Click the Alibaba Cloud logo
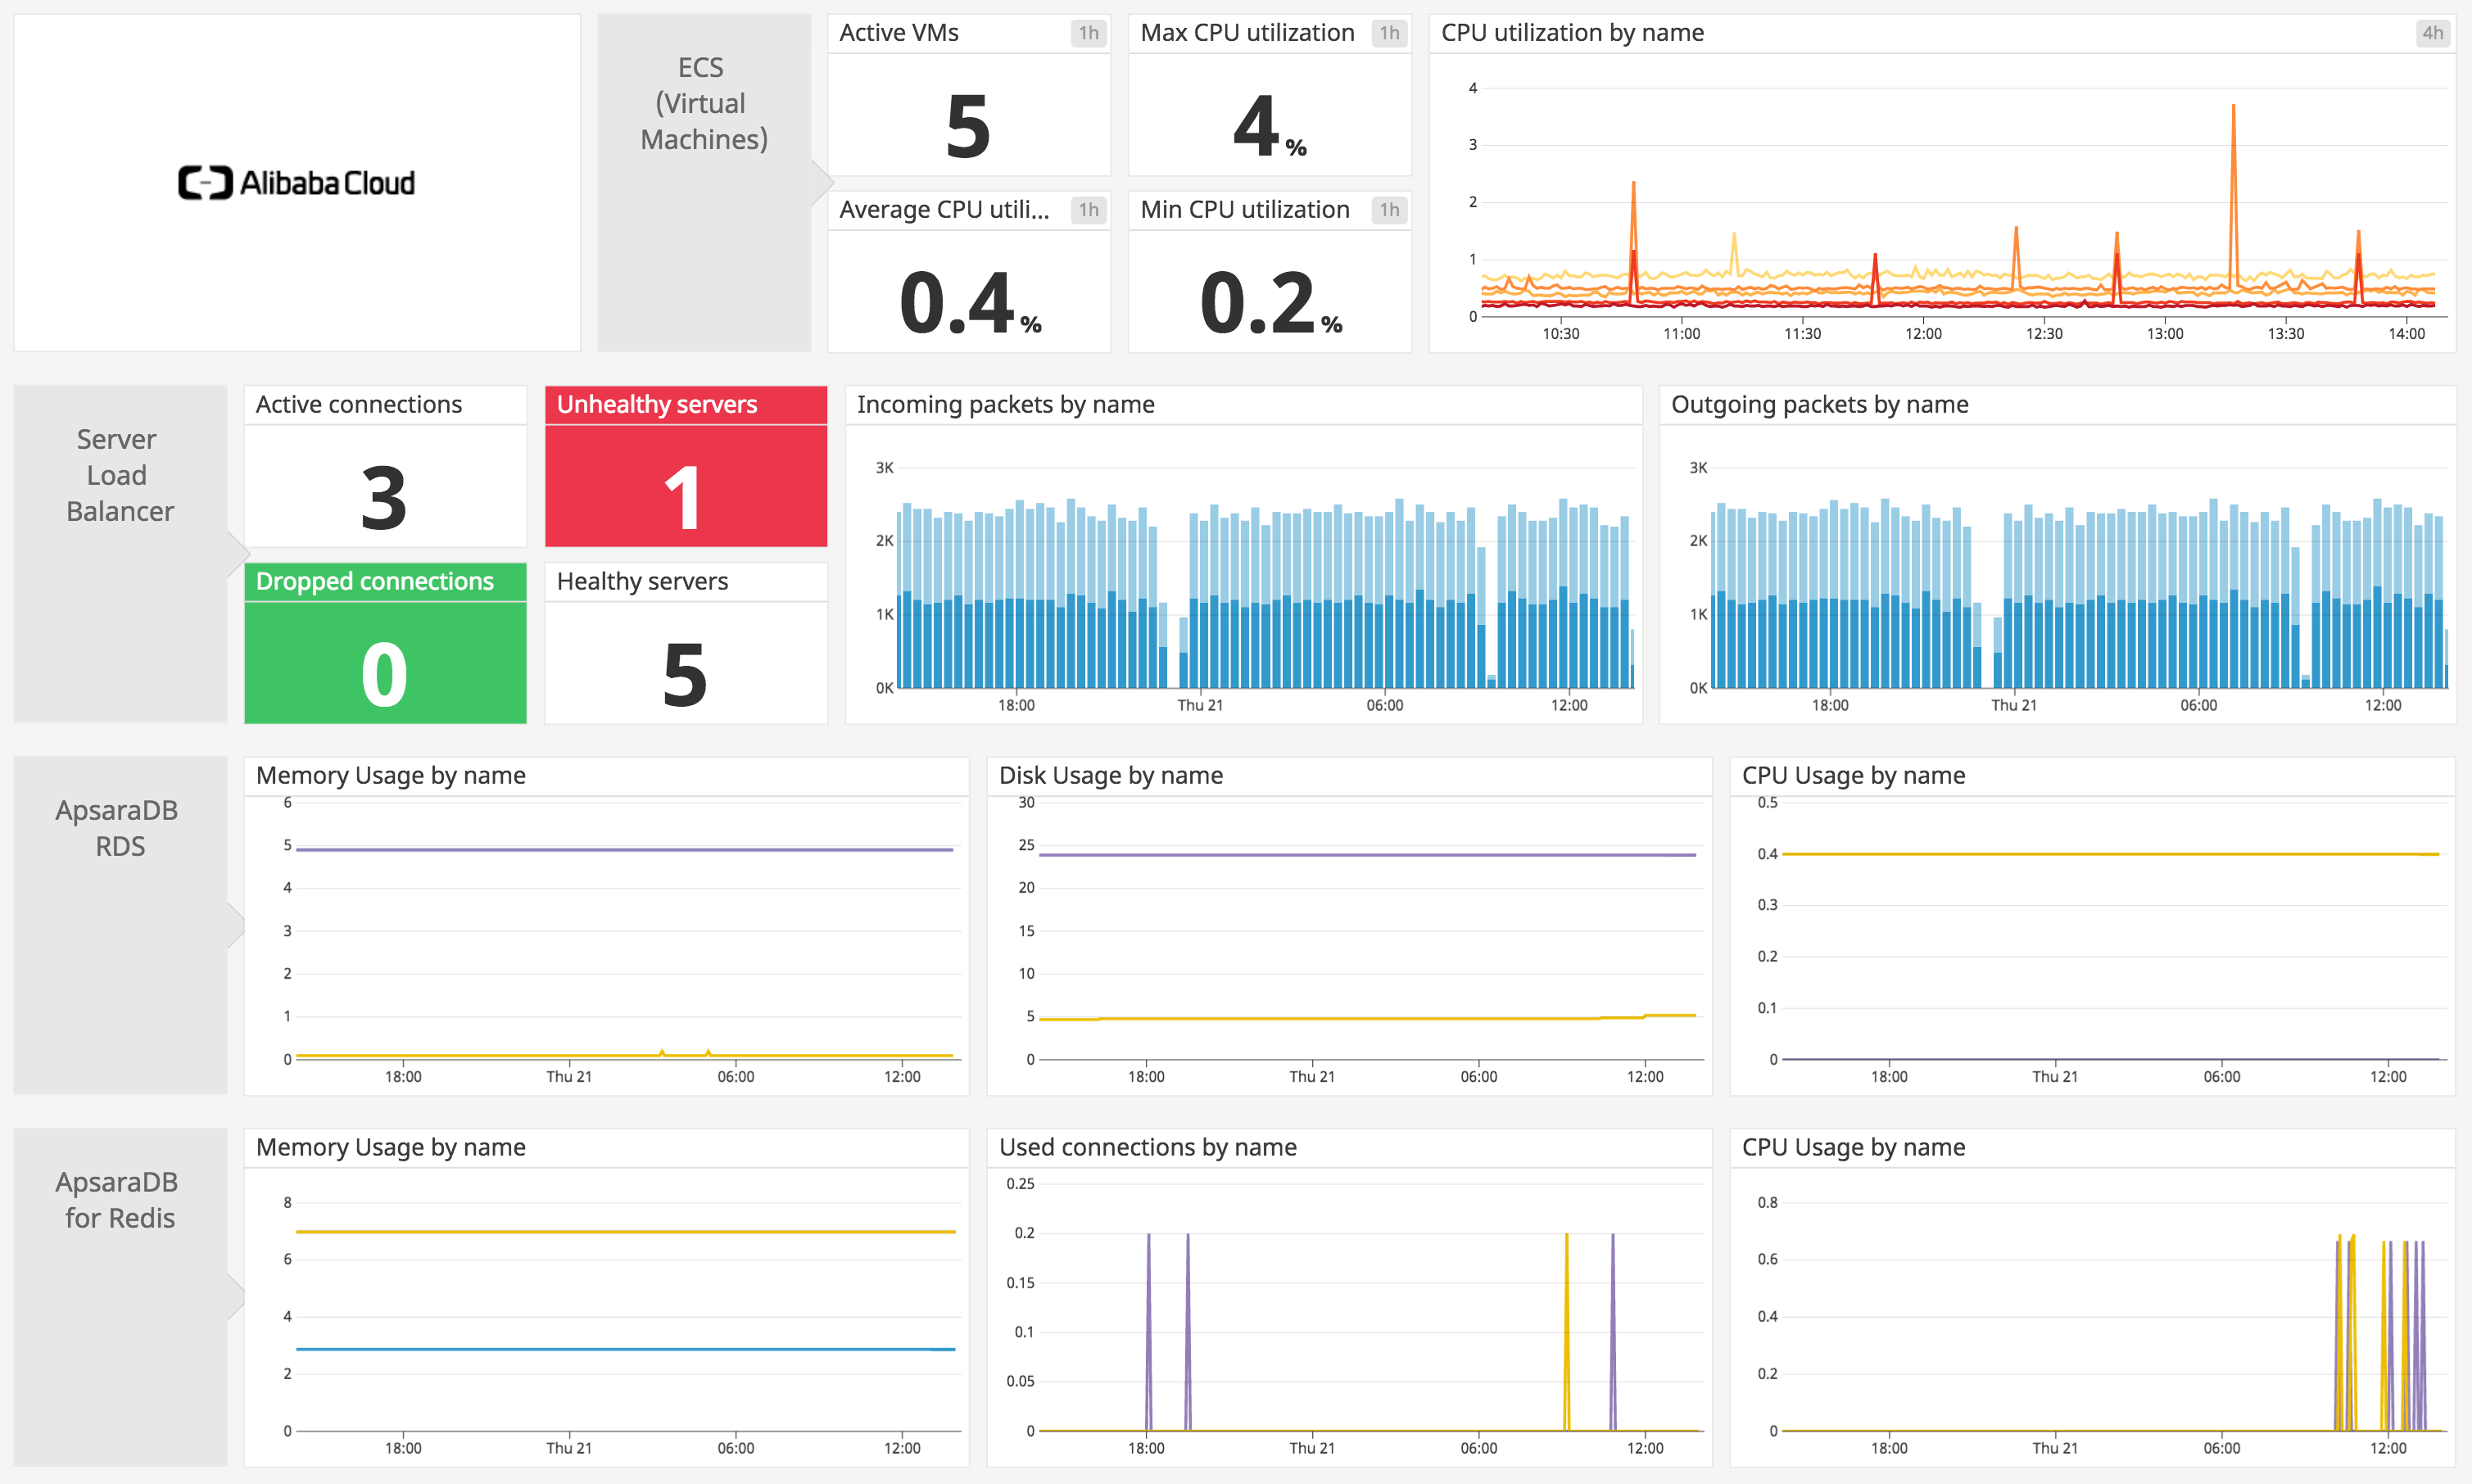This screenshot has height=1484, width=2472. tap(297, 181)
